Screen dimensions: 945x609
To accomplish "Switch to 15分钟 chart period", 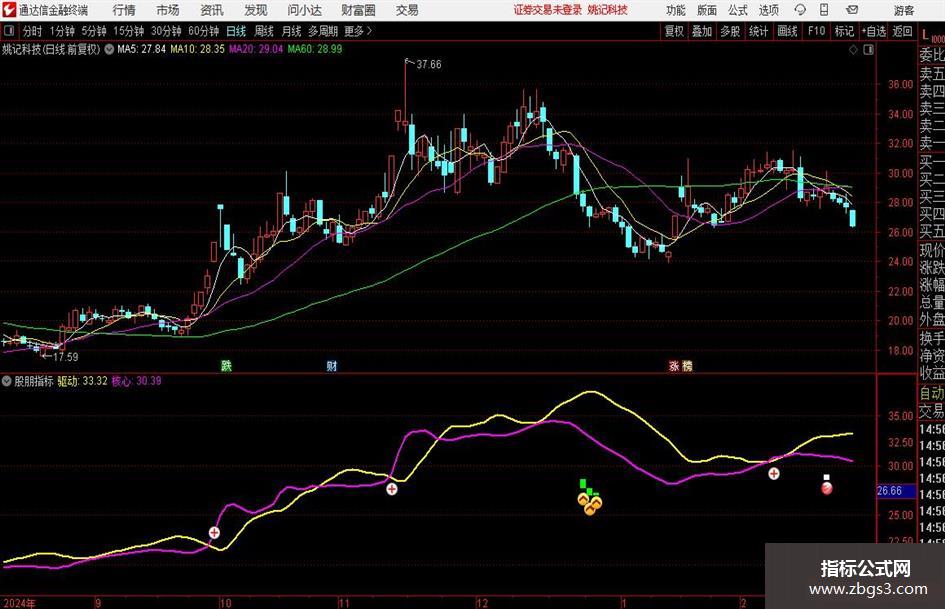I will coord(128,31).
